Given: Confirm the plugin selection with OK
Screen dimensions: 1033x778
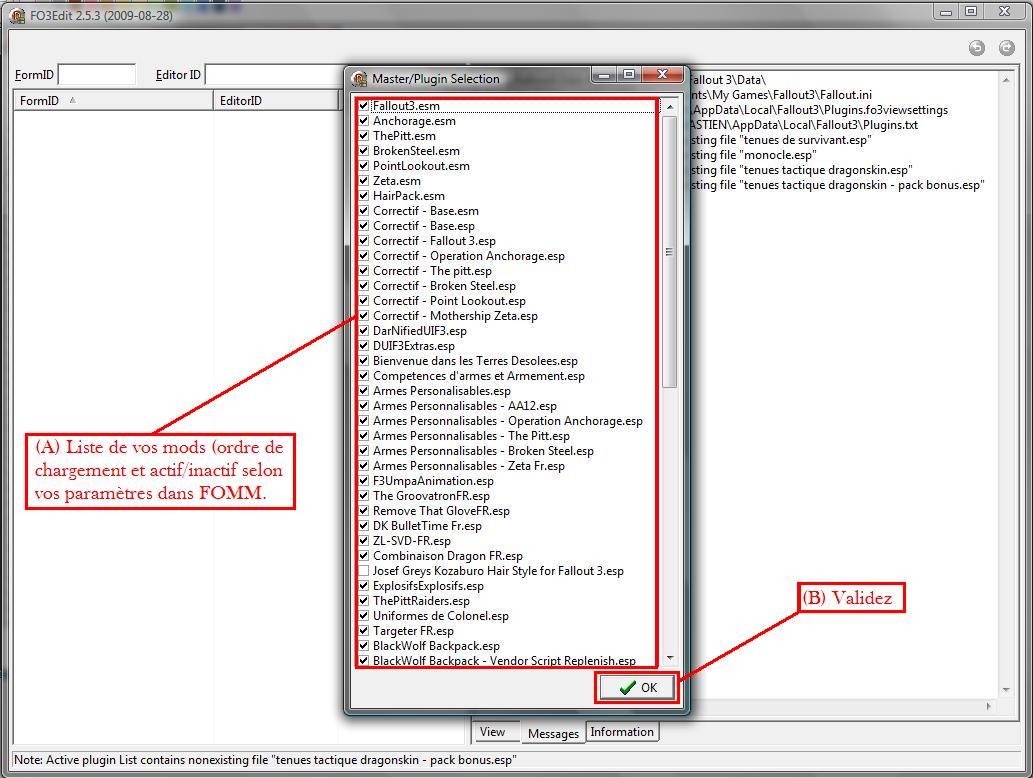Looking at the screenshot, I should (637, 688).
